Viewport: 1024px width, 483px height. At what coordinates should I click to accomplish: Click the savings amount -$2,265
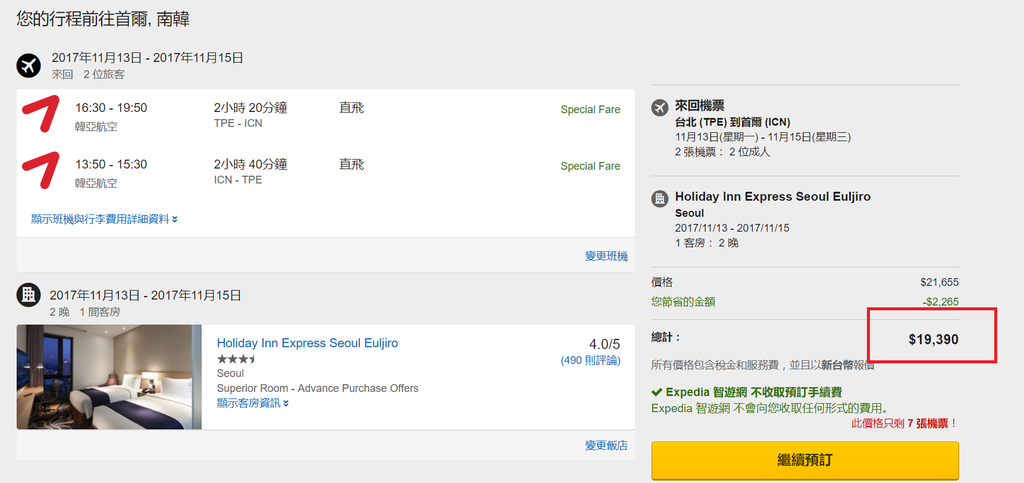[x=940, y=302]
